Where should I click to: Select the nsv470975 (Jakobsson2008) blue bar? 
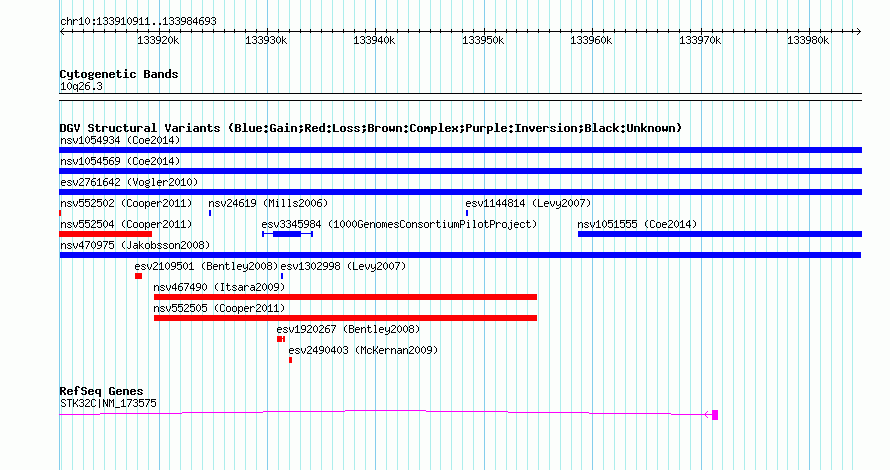click(460, 255)
